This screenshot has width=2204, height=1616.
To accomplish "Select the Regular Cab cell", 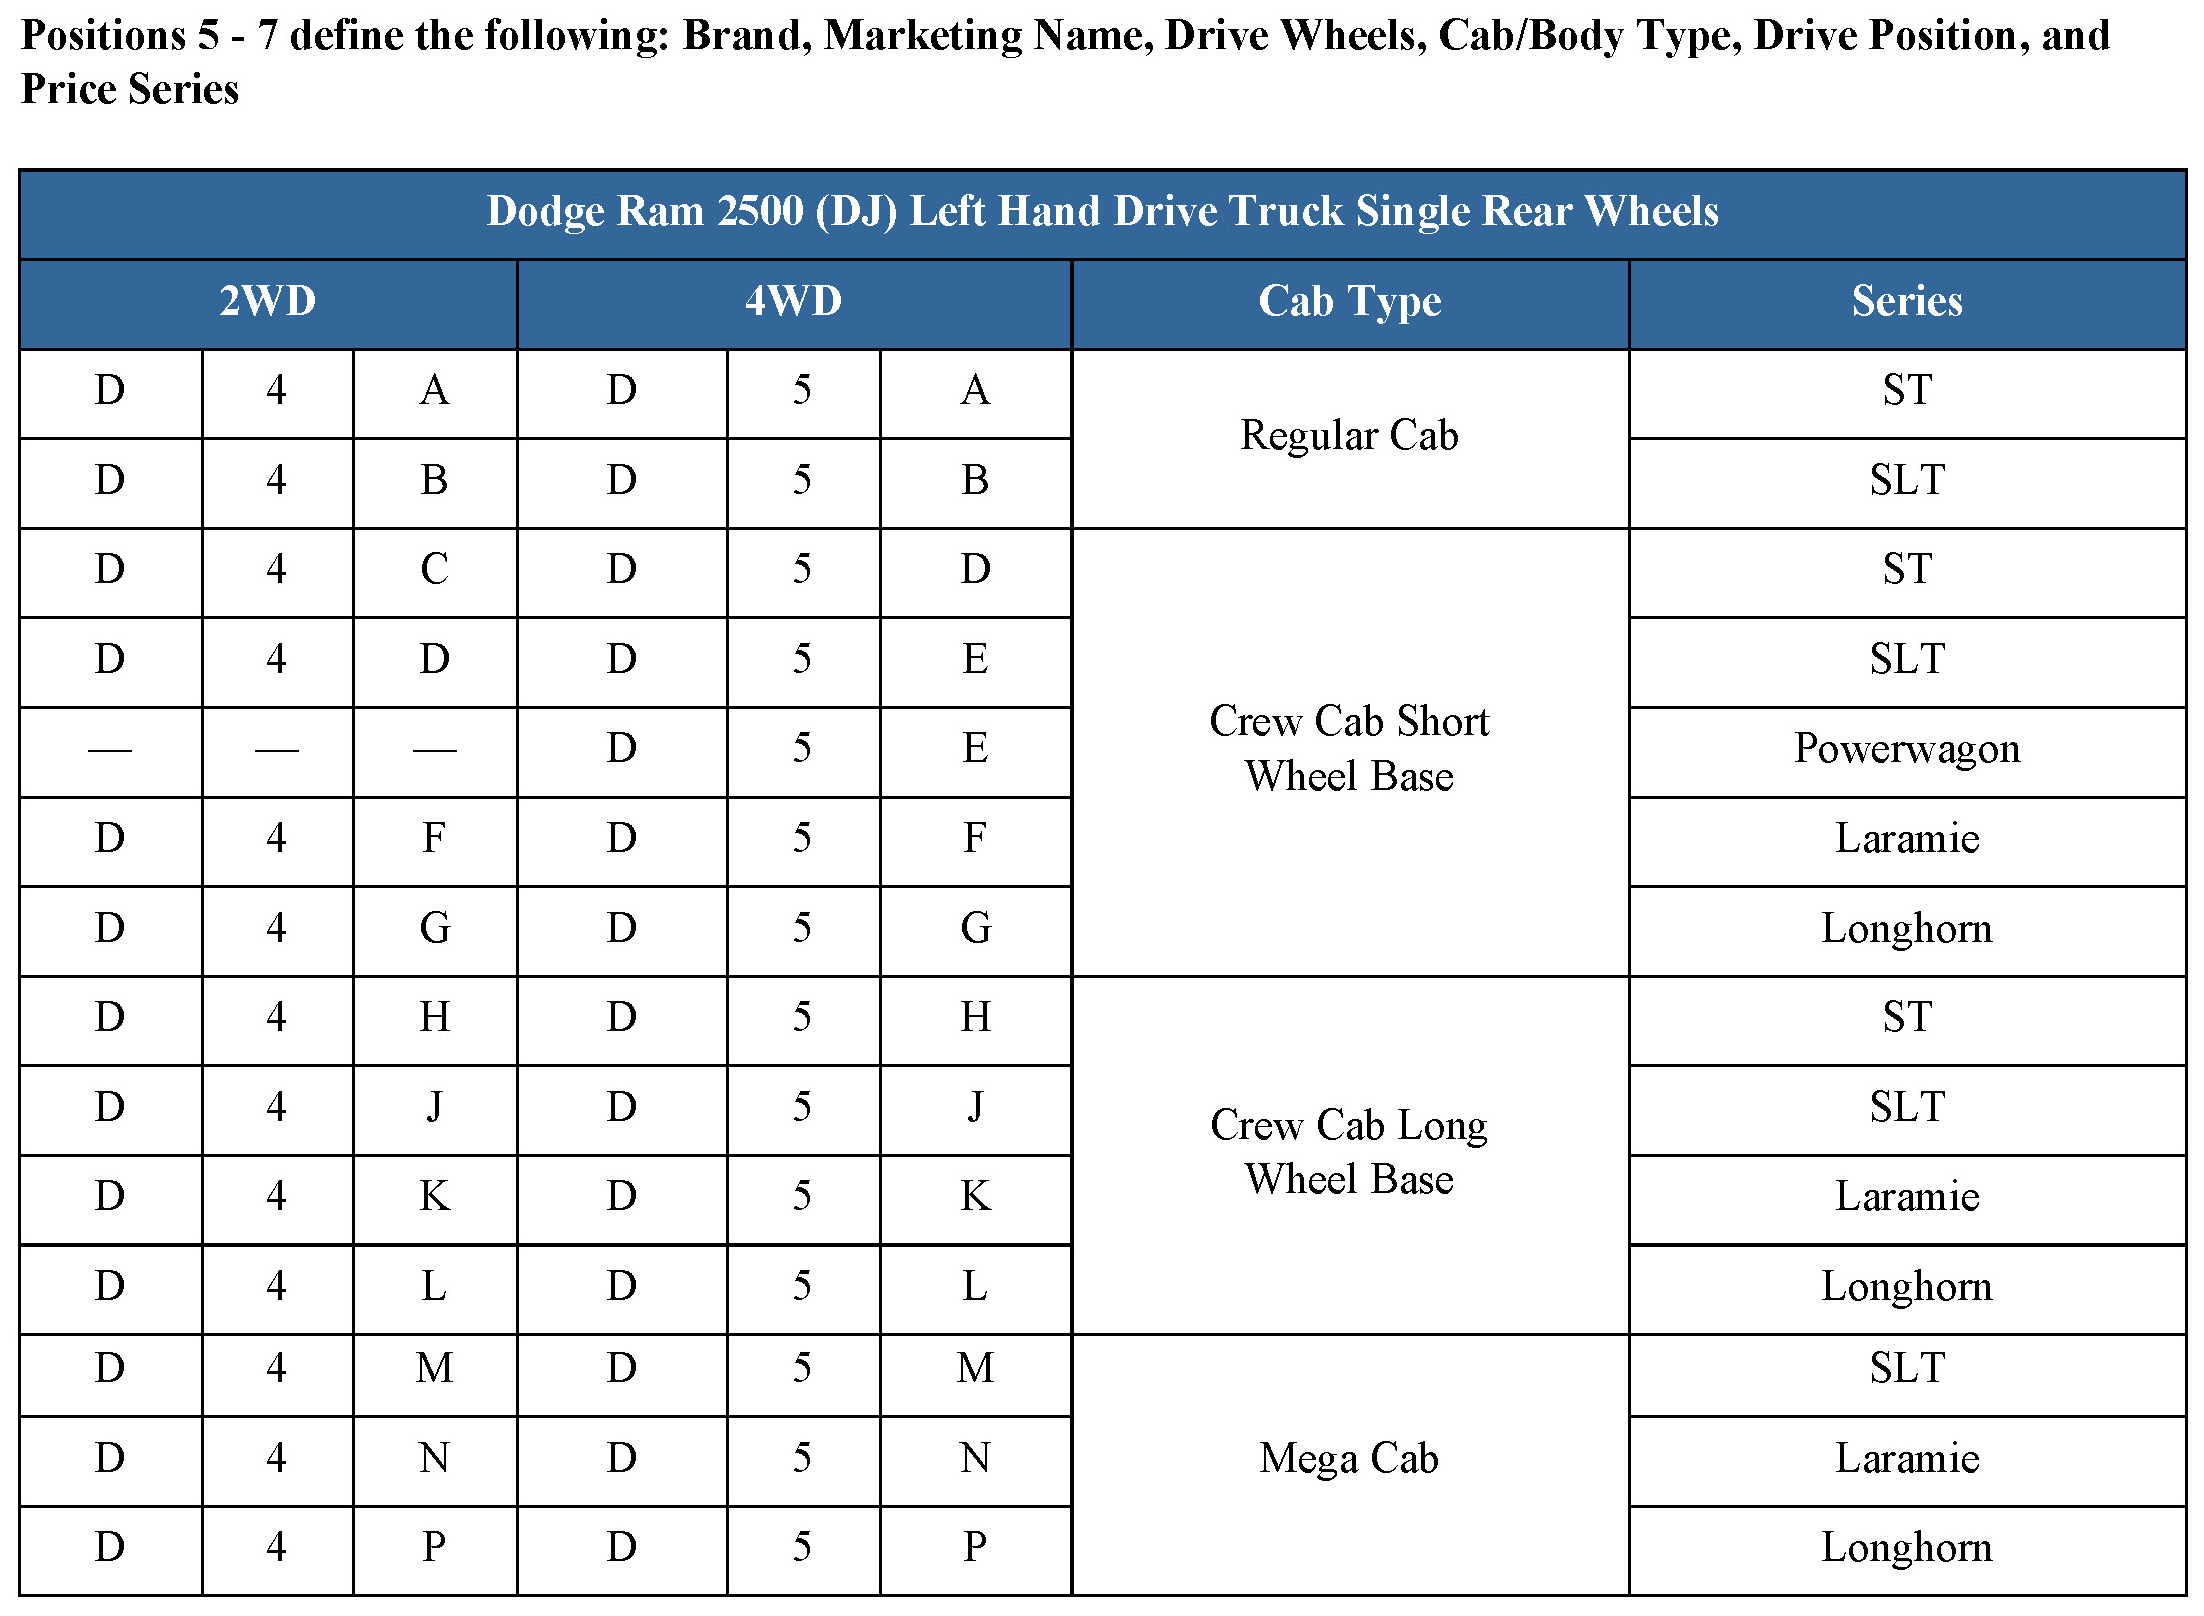I will pos(1349,436).
